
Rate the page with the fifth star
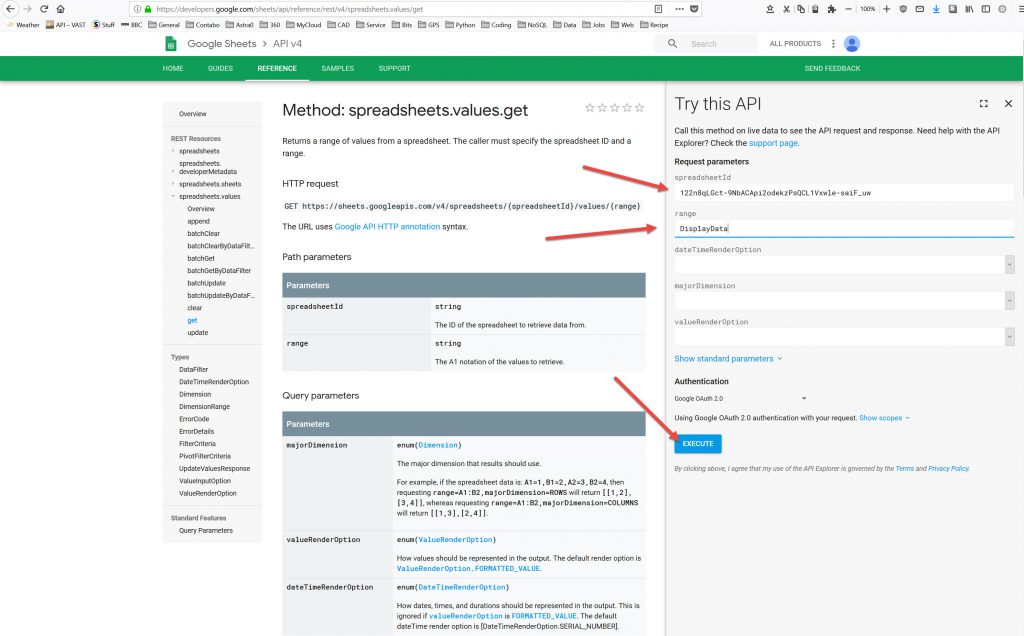(640, 108)
